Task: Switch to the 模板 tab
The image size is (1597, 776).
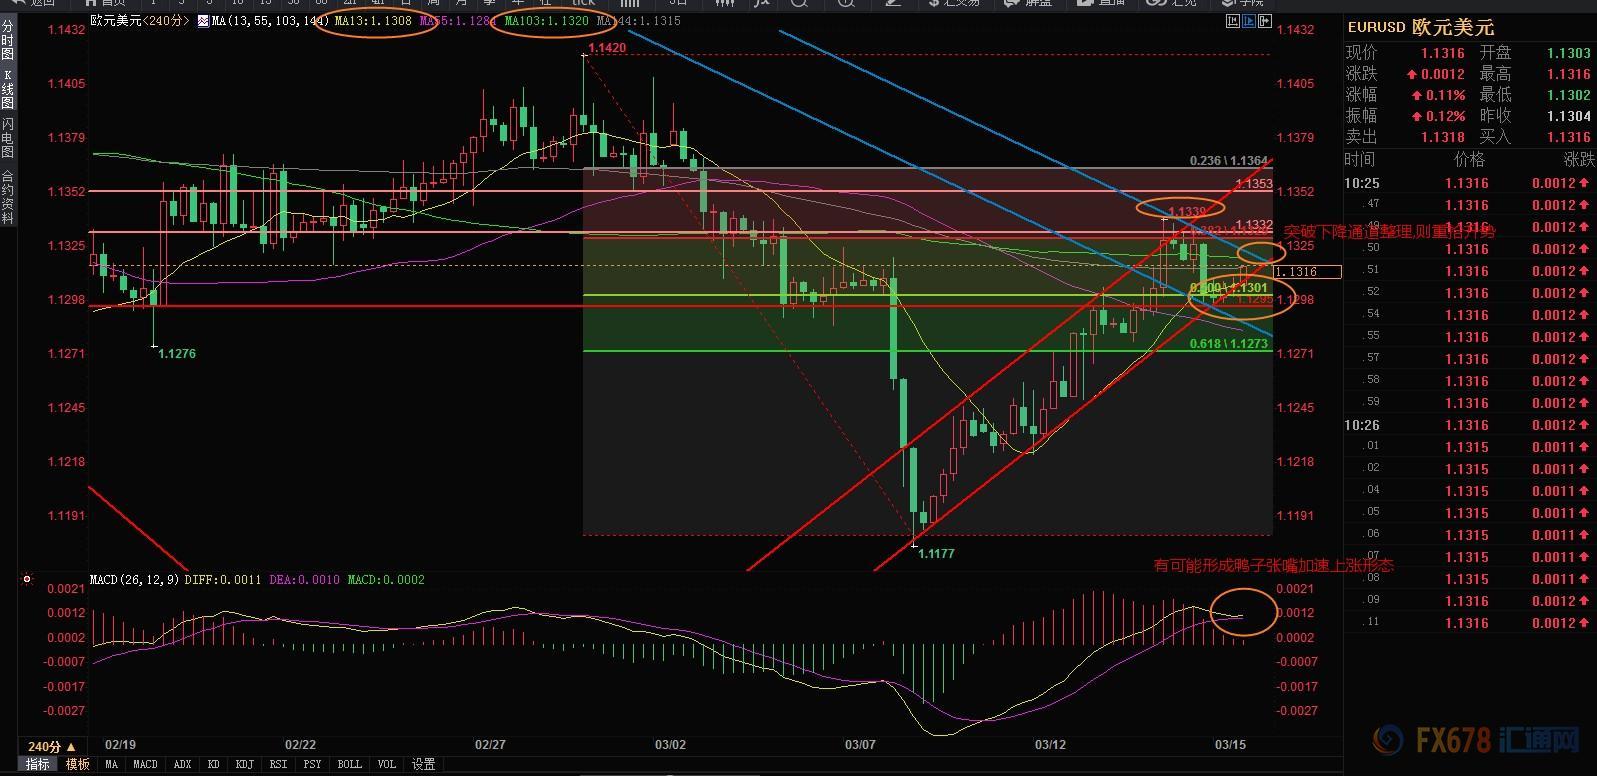Action: pos(77,764)
